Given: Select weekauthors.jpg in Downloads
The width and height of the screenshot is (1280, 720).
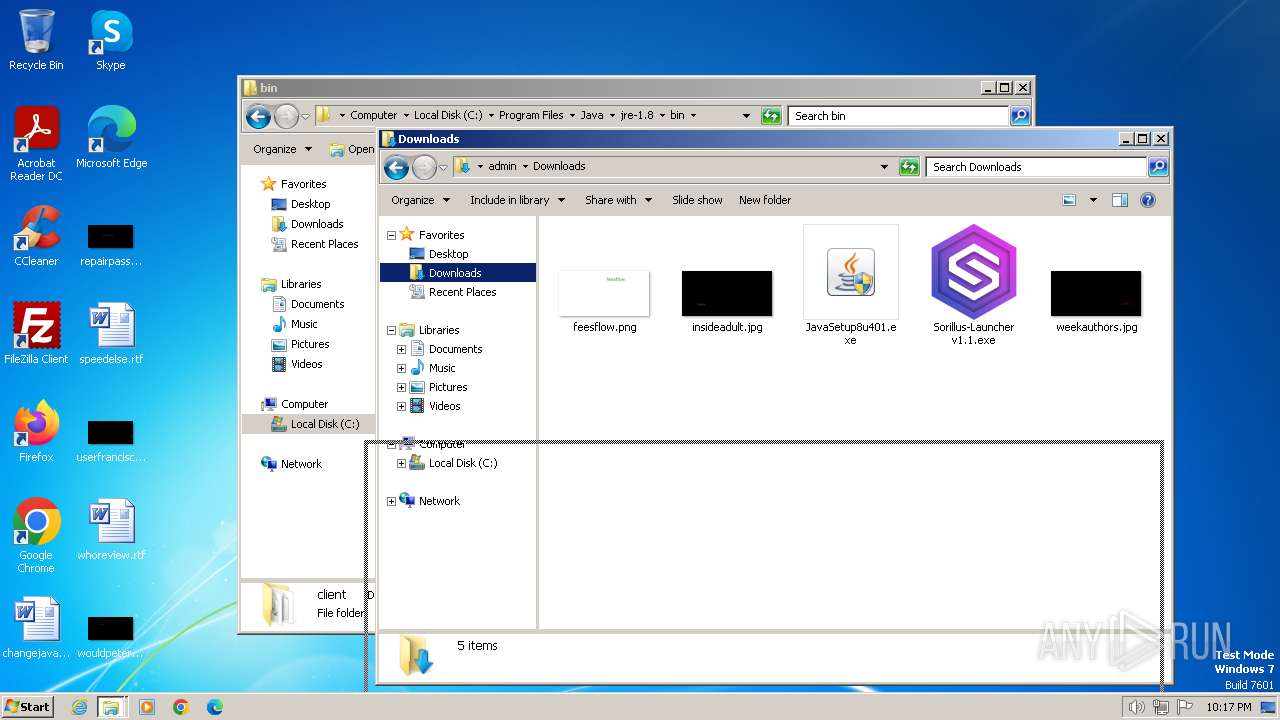Looking at the screenshot, I should (1096, 302).
